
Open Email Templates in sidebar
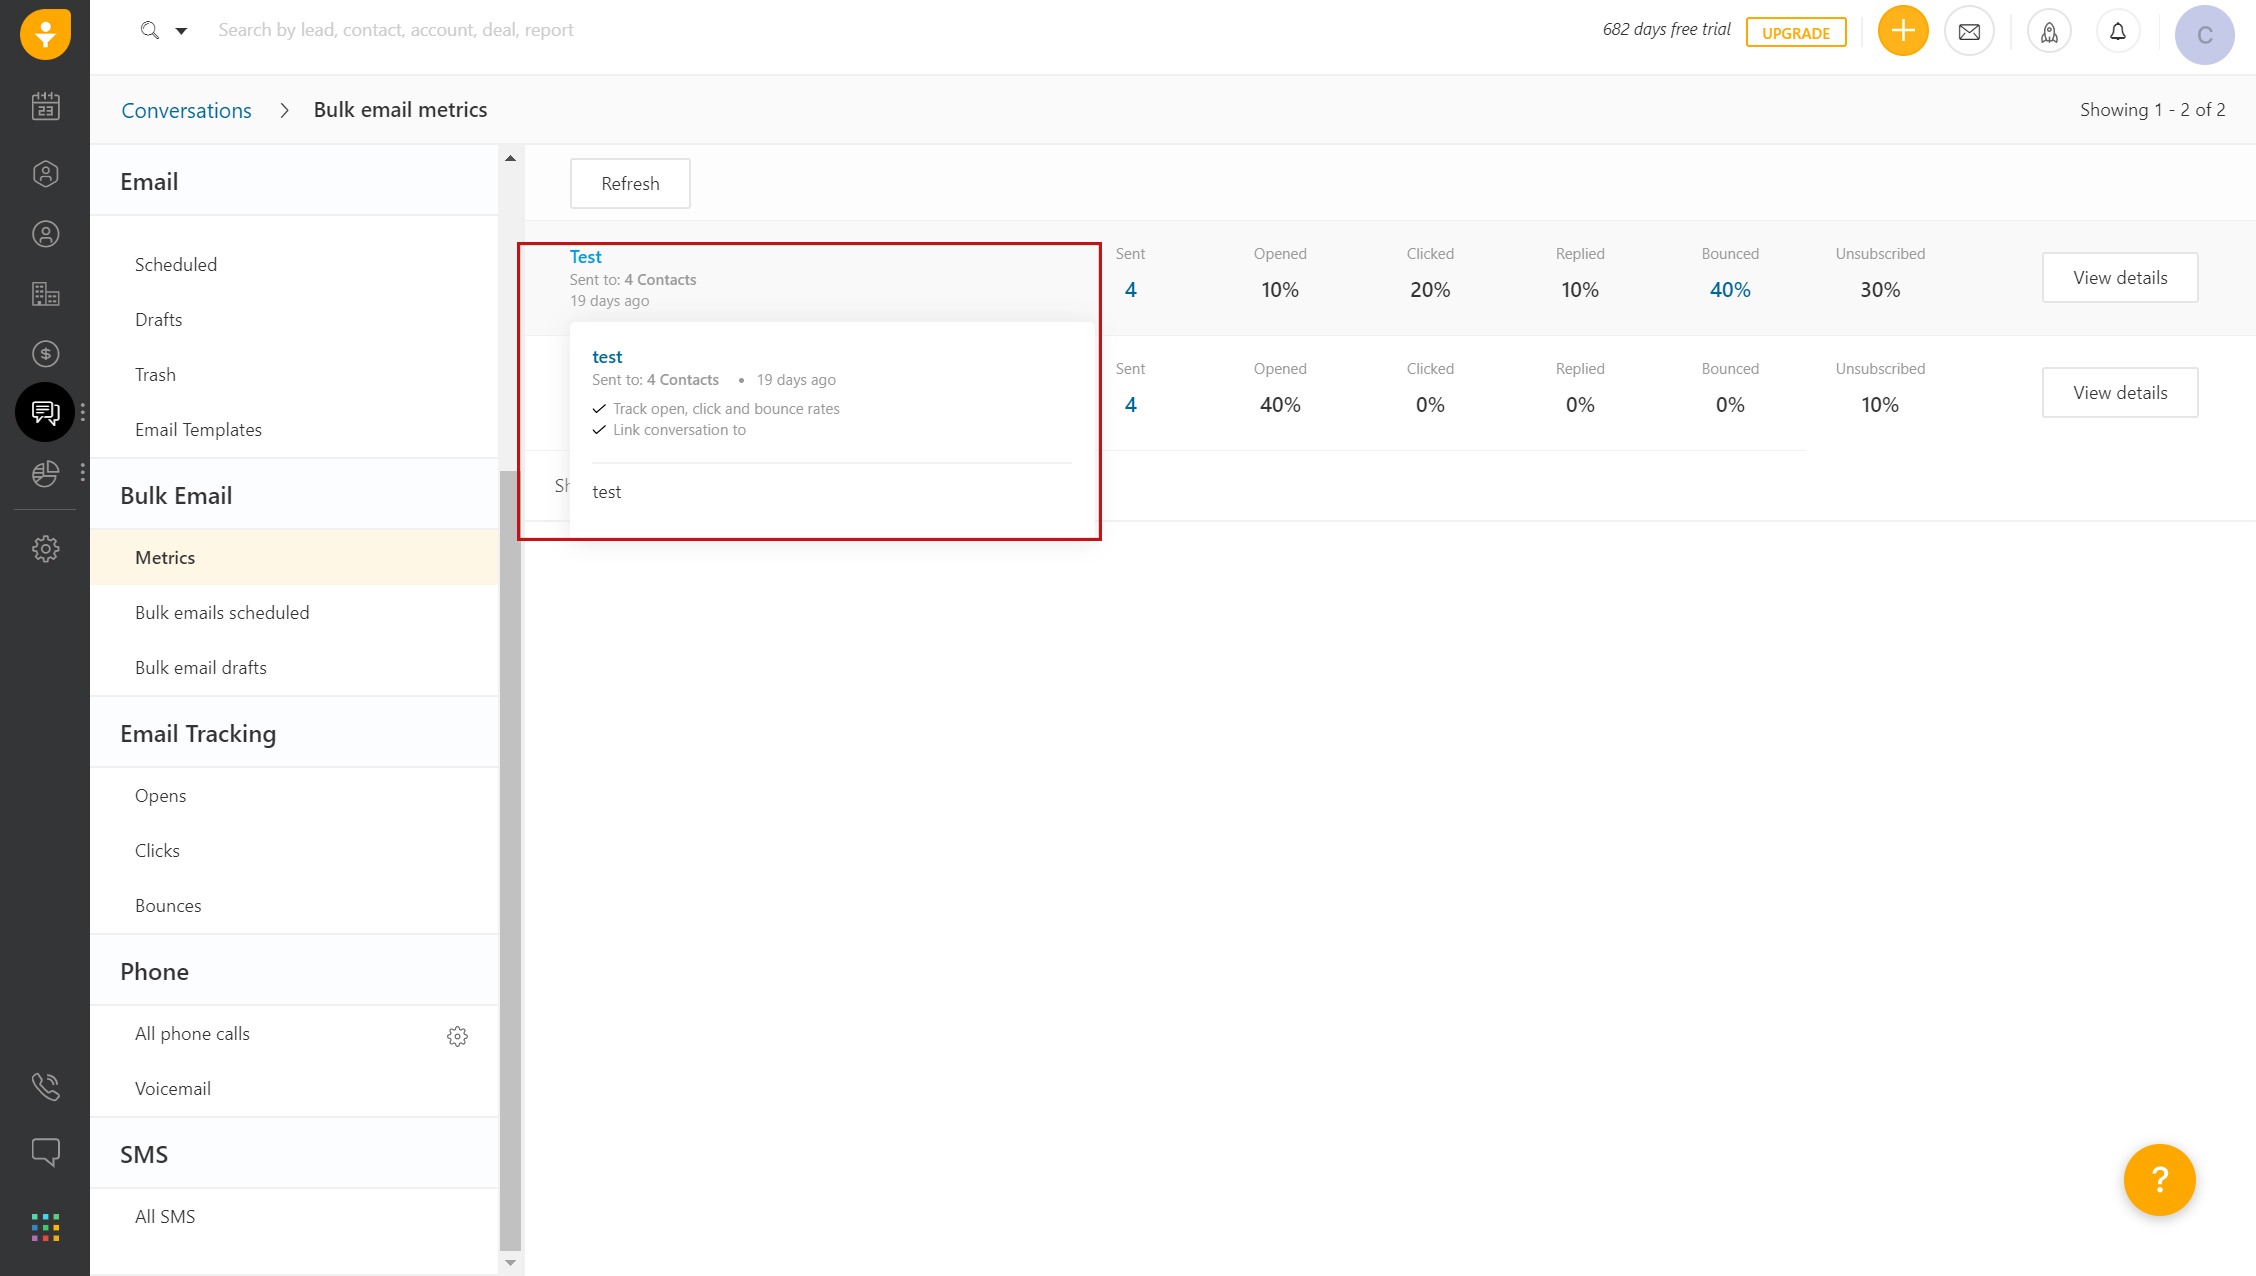(198, 430)
